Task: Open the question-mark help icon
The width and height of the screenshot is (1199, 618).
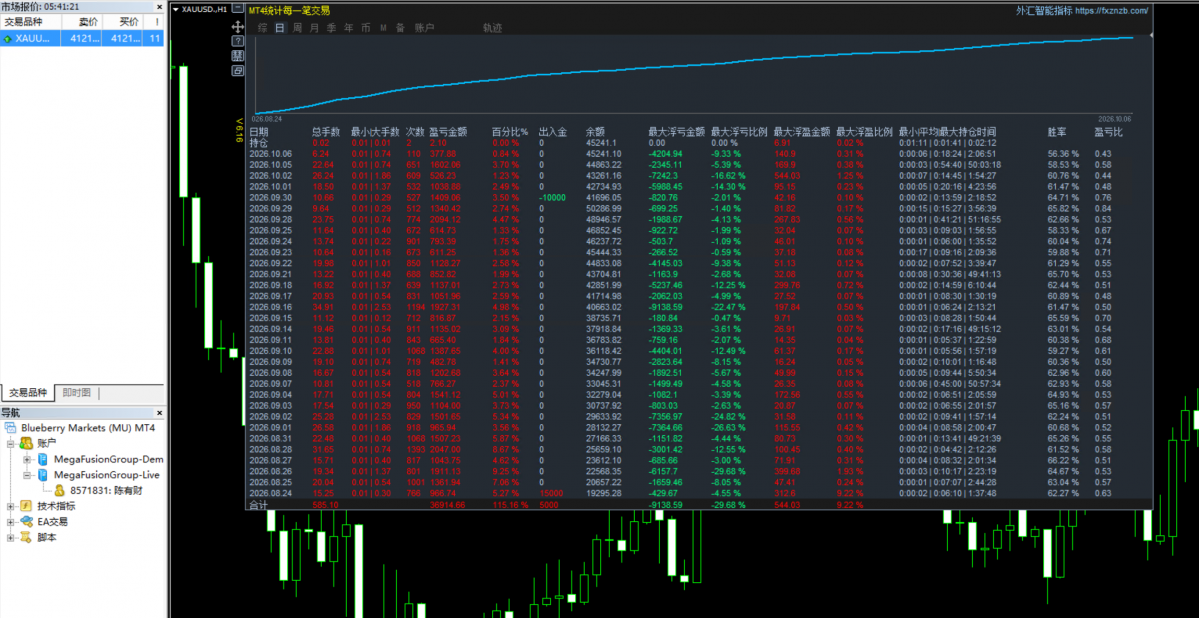Action: point(238,41)
